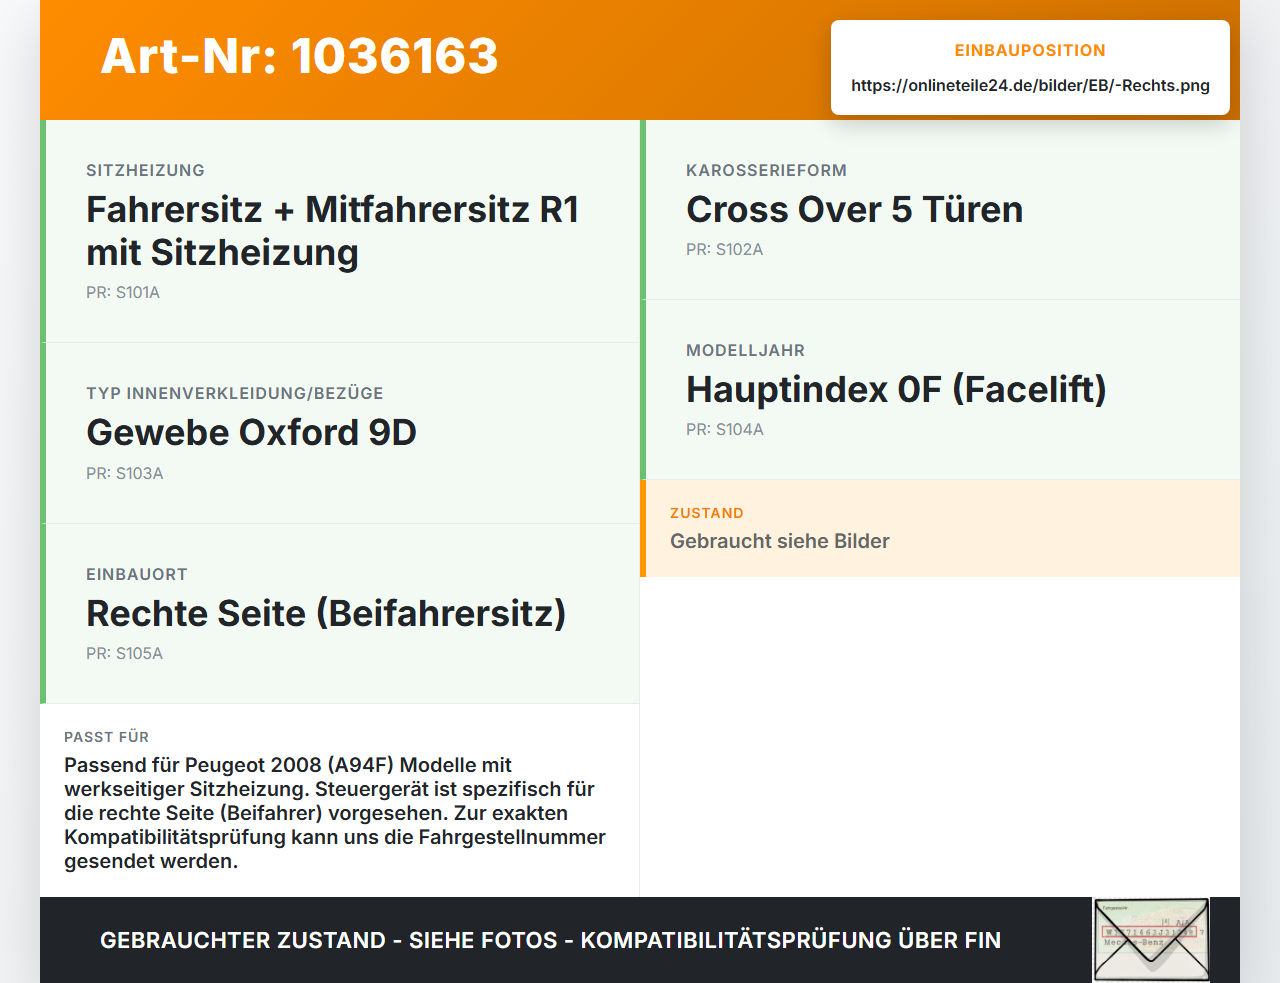This screenshot has width=1280, height=983.
Task: Click the PR: S105A code
Action: coord(124,654)
